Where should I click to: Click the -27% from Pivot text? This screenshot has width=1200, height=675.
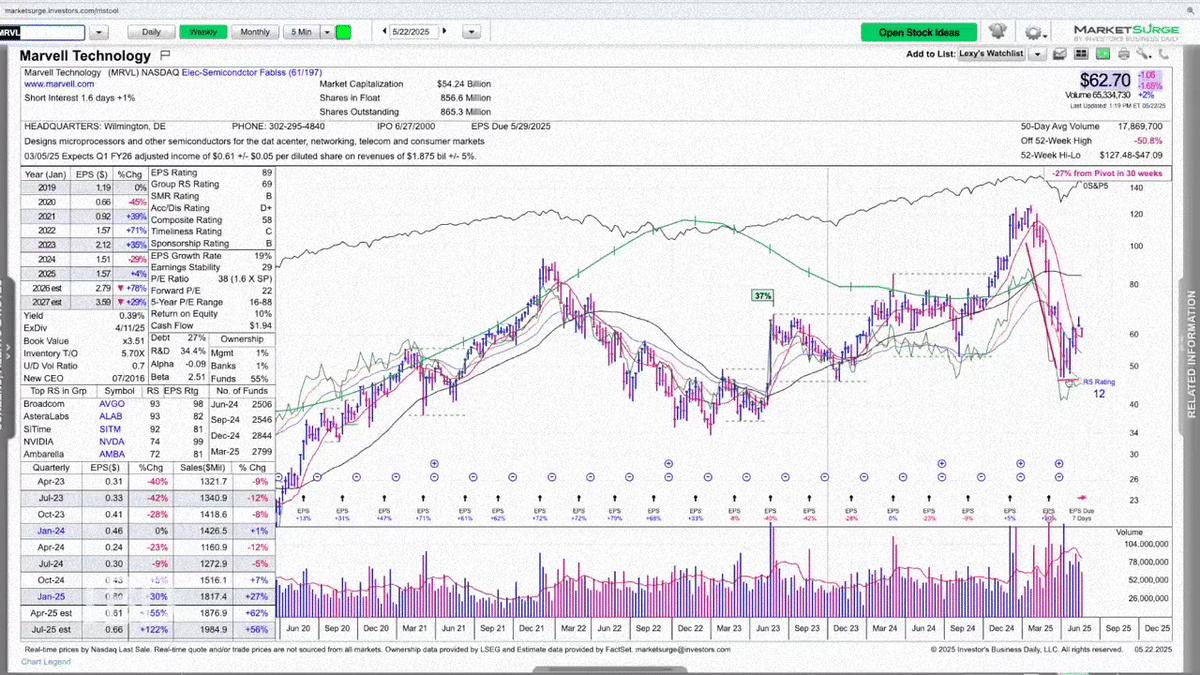pyautogui.click(x=1106, y=173)
